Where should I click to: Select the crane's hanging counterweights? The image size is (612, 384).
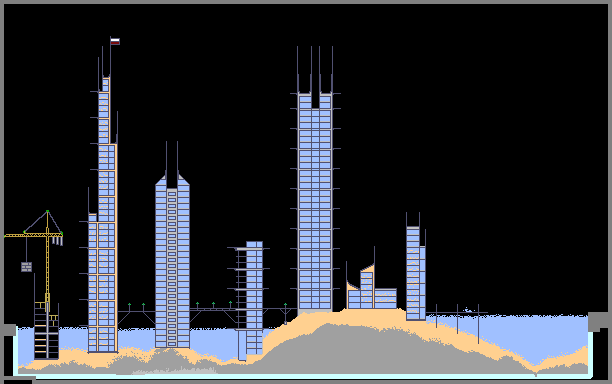tap(57, 241)
